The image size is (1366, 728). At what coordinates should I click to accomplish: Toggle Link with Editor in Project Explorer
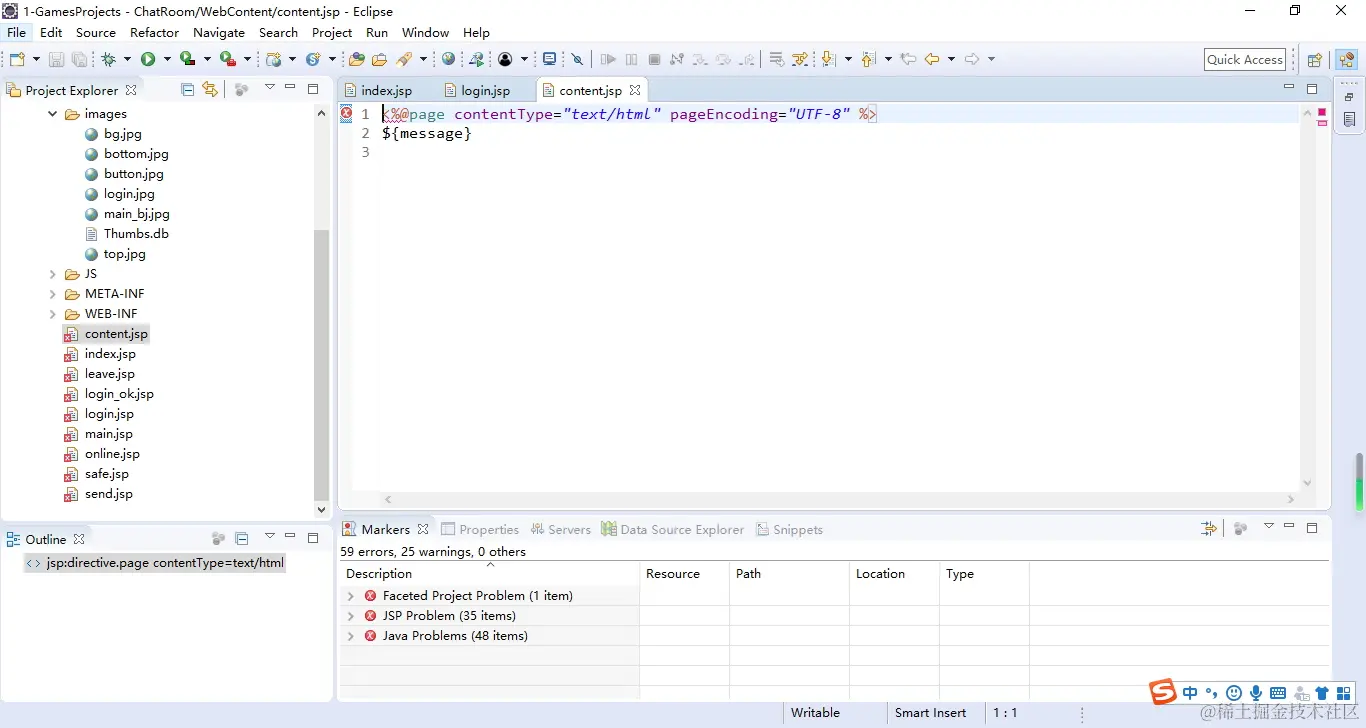coord(209,89)
